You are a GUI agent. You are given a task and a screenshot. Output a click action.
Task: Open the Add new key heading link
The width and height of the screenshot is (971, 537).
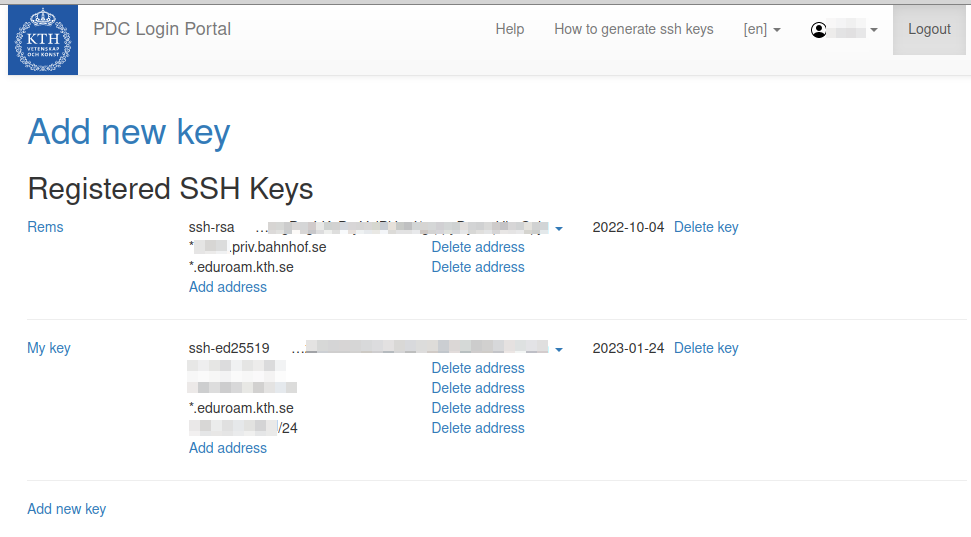pyautogui.click(x=129, y=132)
